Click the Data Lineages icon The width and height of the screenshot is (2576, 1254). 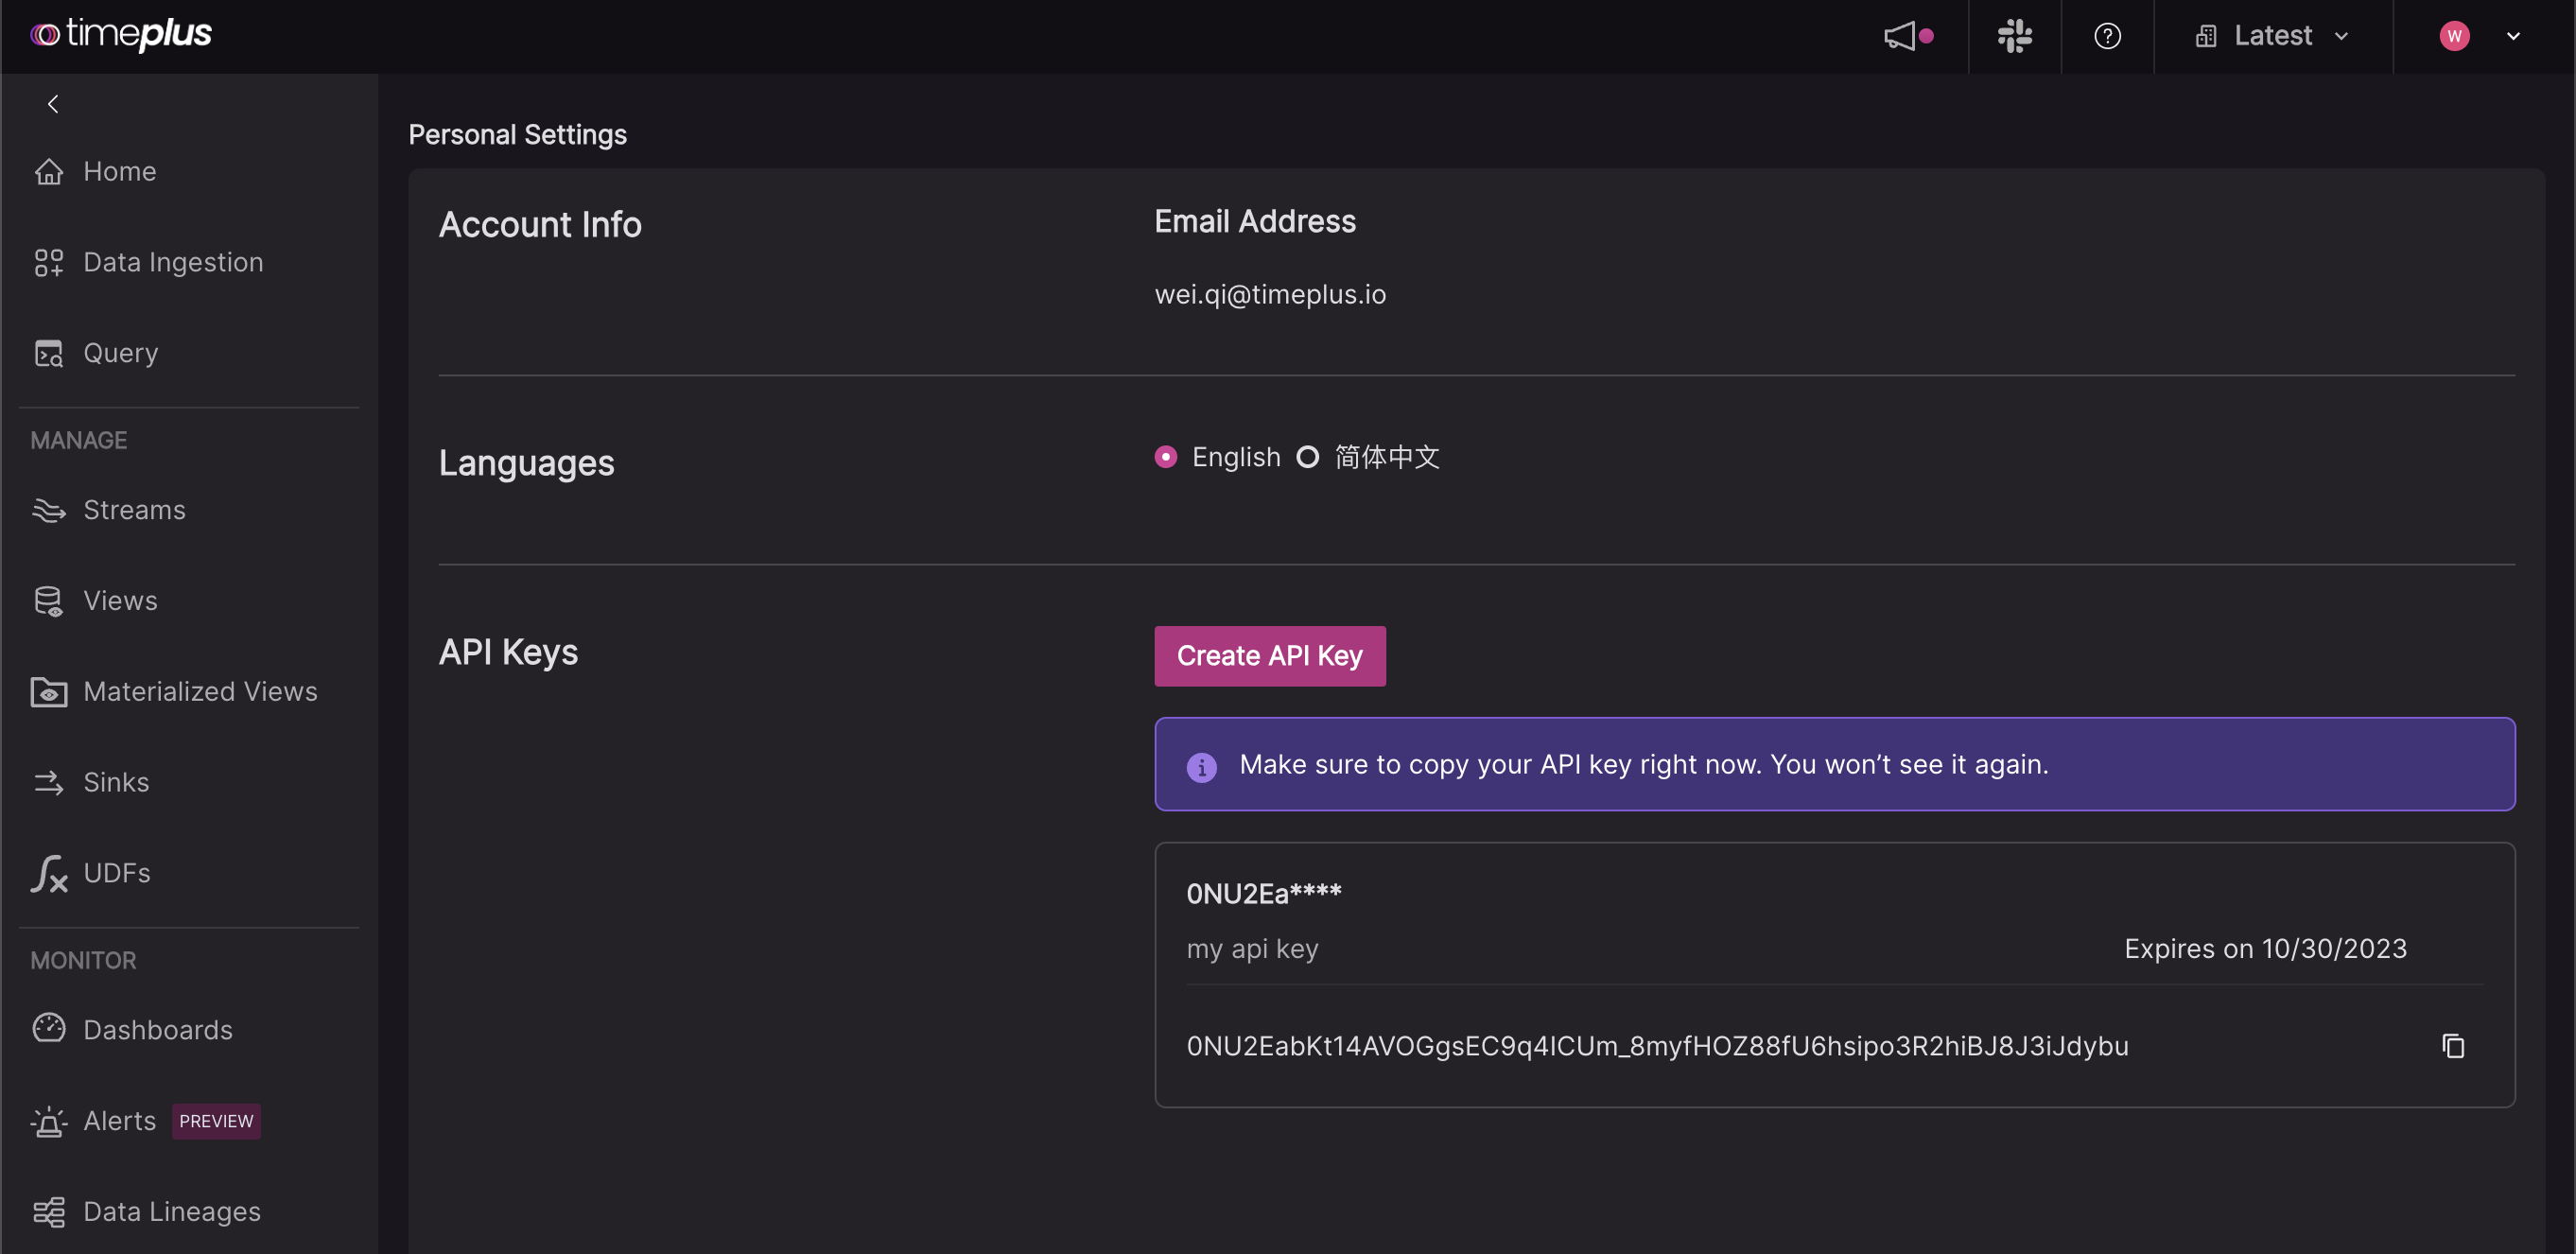(49, 1212)
